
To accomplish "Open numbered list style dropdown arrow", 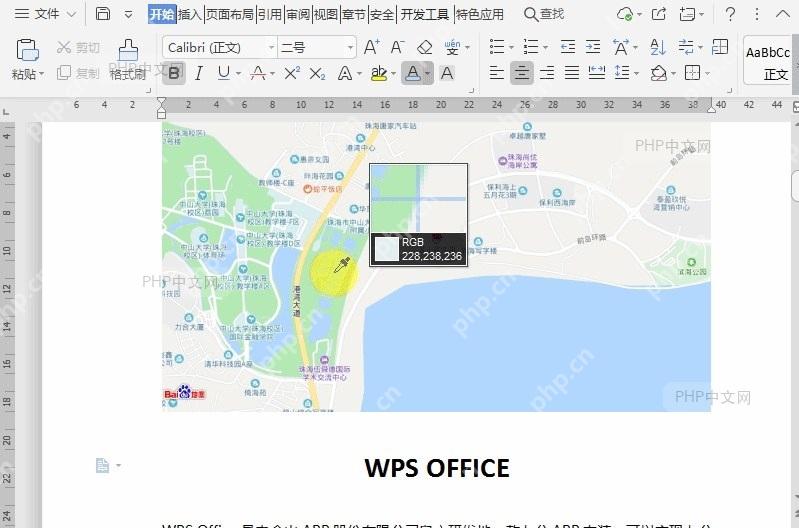I will (x=545, y=48).
